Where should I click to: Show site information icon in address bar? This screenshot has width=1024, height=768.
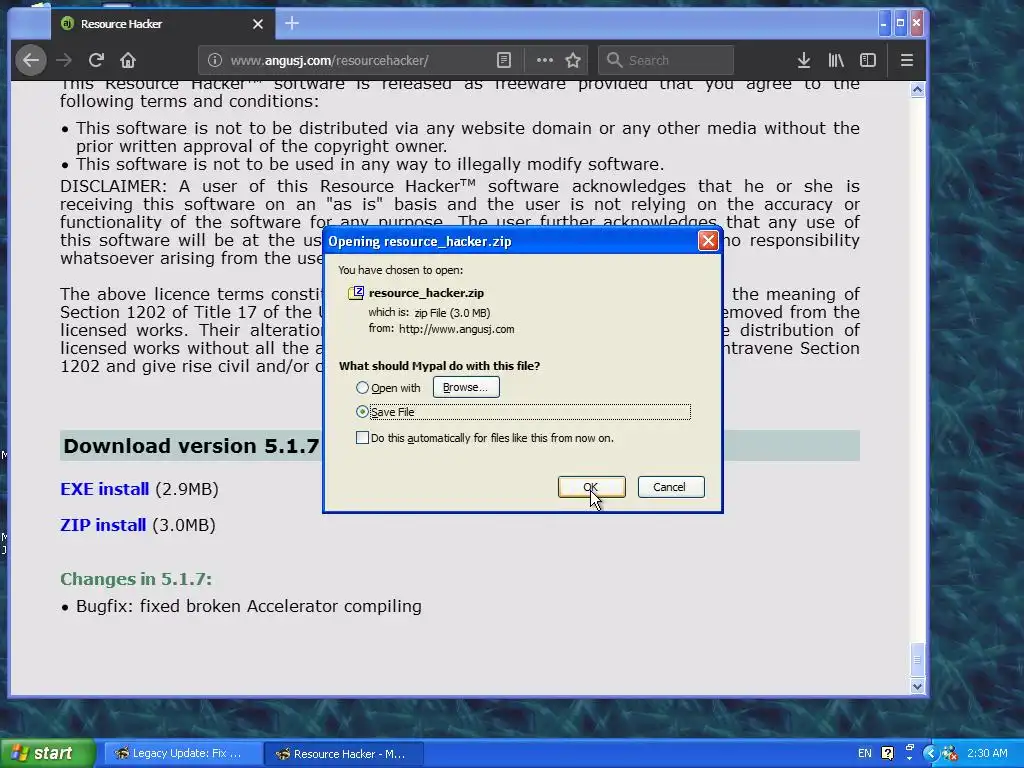point(214,61)
